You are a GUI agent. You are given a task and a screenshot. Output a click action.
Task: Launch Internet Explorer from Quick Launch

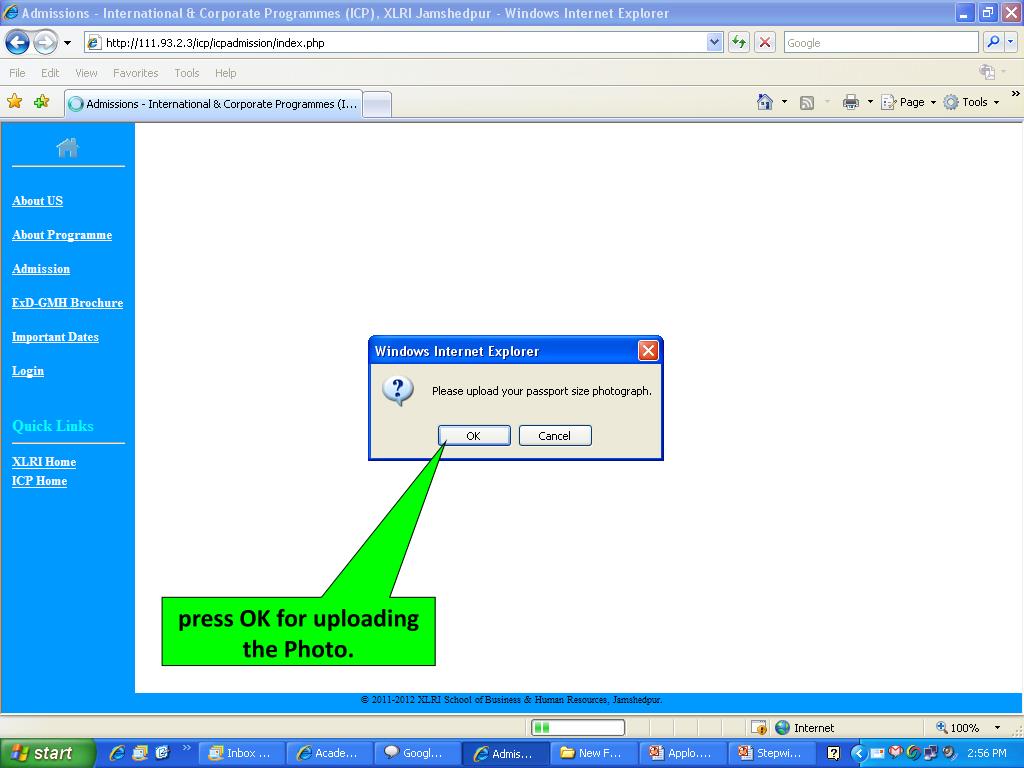pyautogui.click(x=117, y=753)
